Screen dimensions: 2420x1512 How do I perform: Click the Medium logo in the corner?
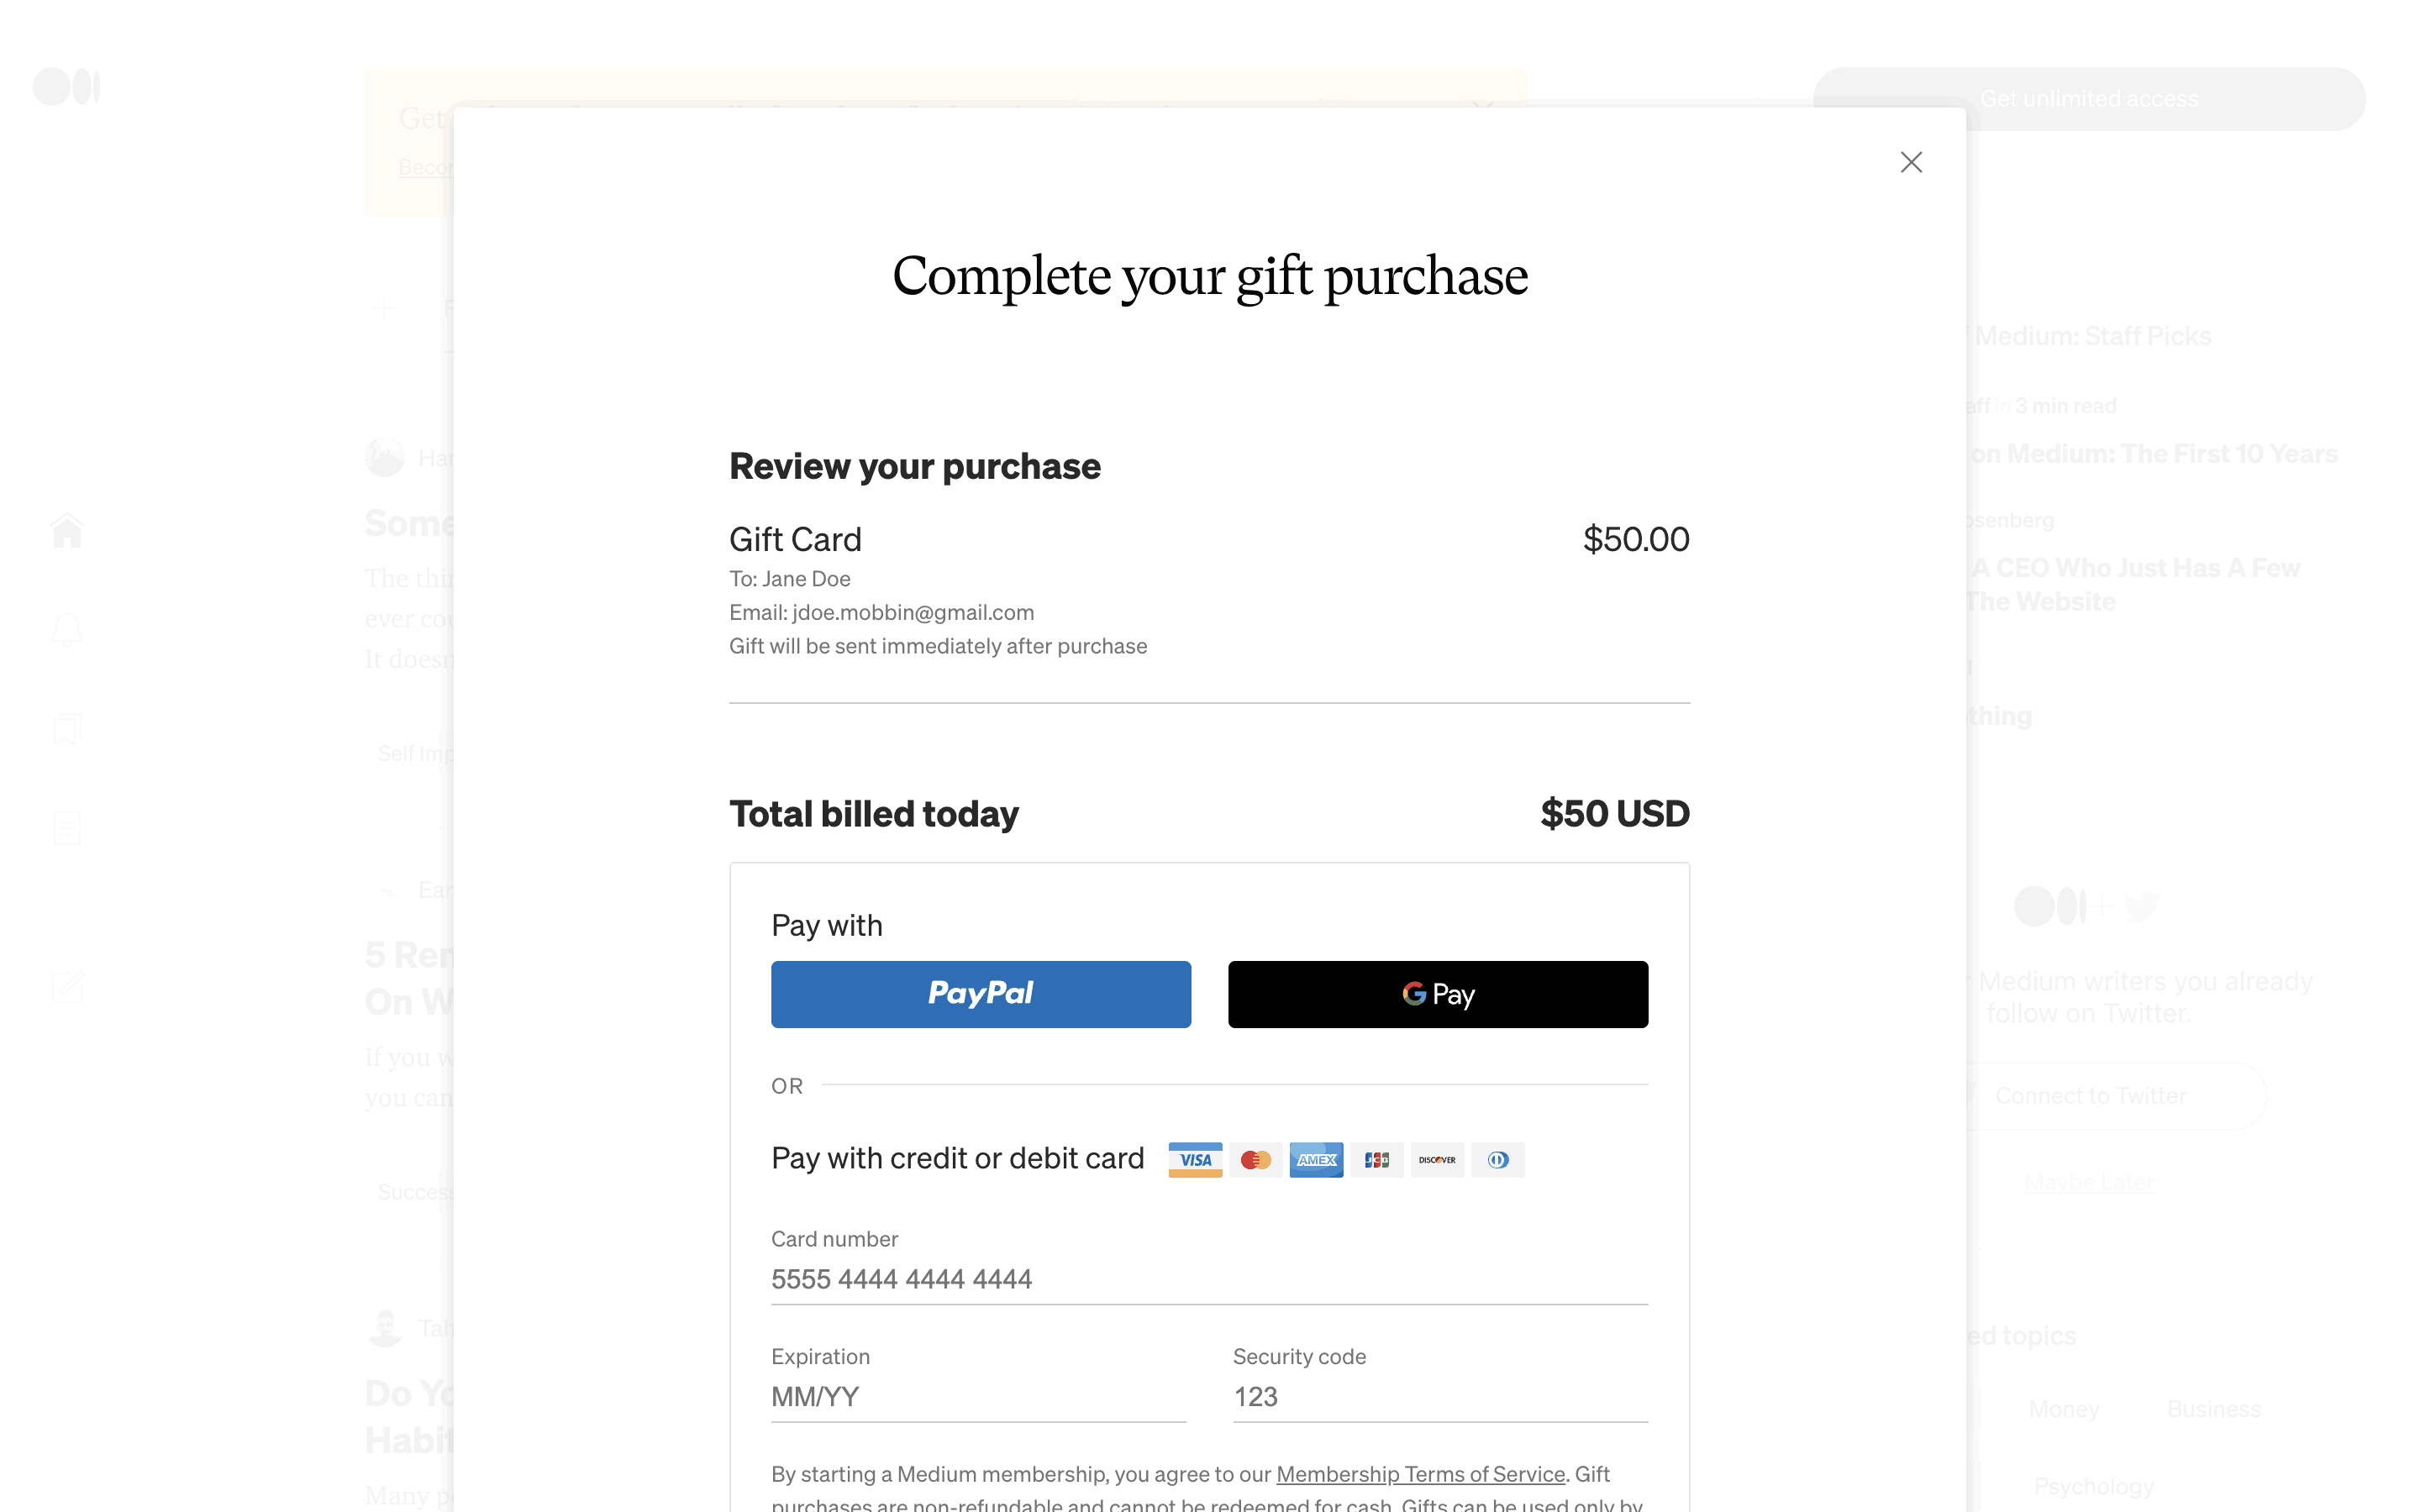click(66, 86)
